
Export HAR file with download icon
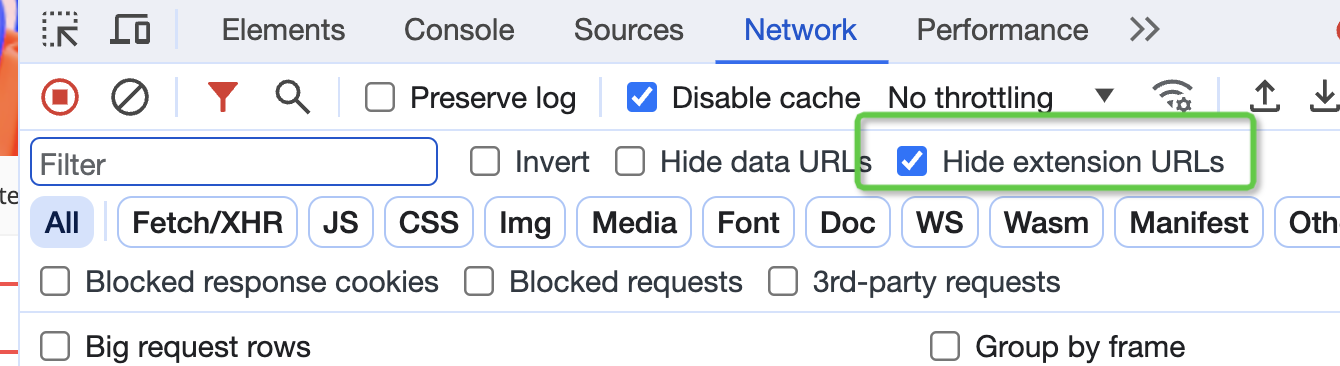click(1325, 97)
